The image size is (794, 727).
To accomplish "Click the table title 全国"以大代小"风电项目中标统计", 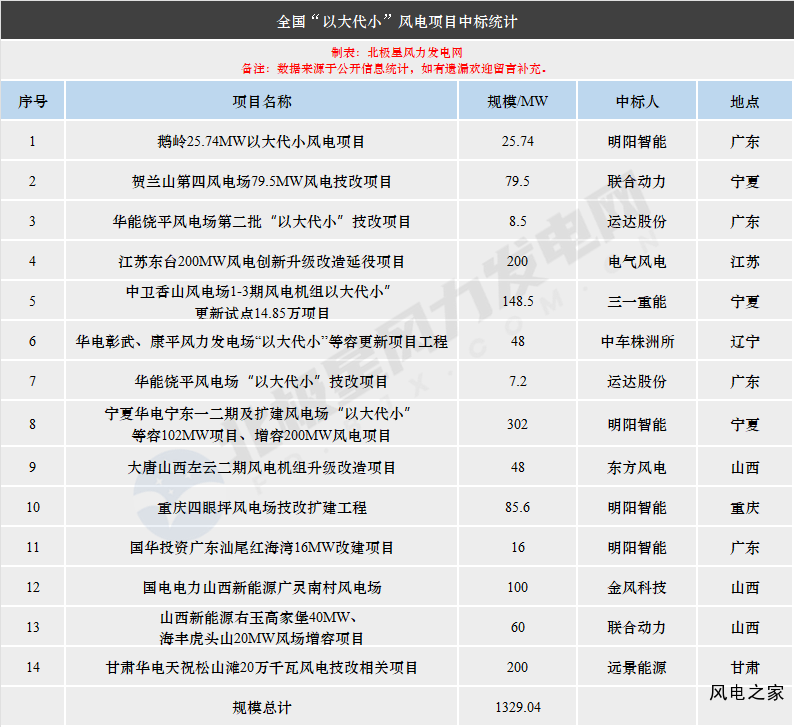I will pyautogui.click(x=396, y=22).
